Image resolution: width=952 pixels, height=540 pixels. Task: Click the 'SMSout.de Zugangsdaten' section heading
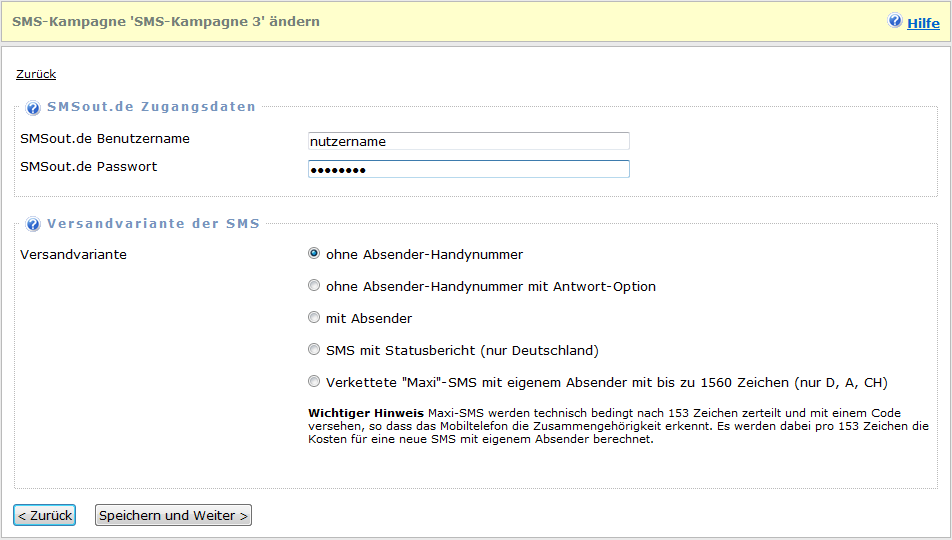click(x=151, y=107)
